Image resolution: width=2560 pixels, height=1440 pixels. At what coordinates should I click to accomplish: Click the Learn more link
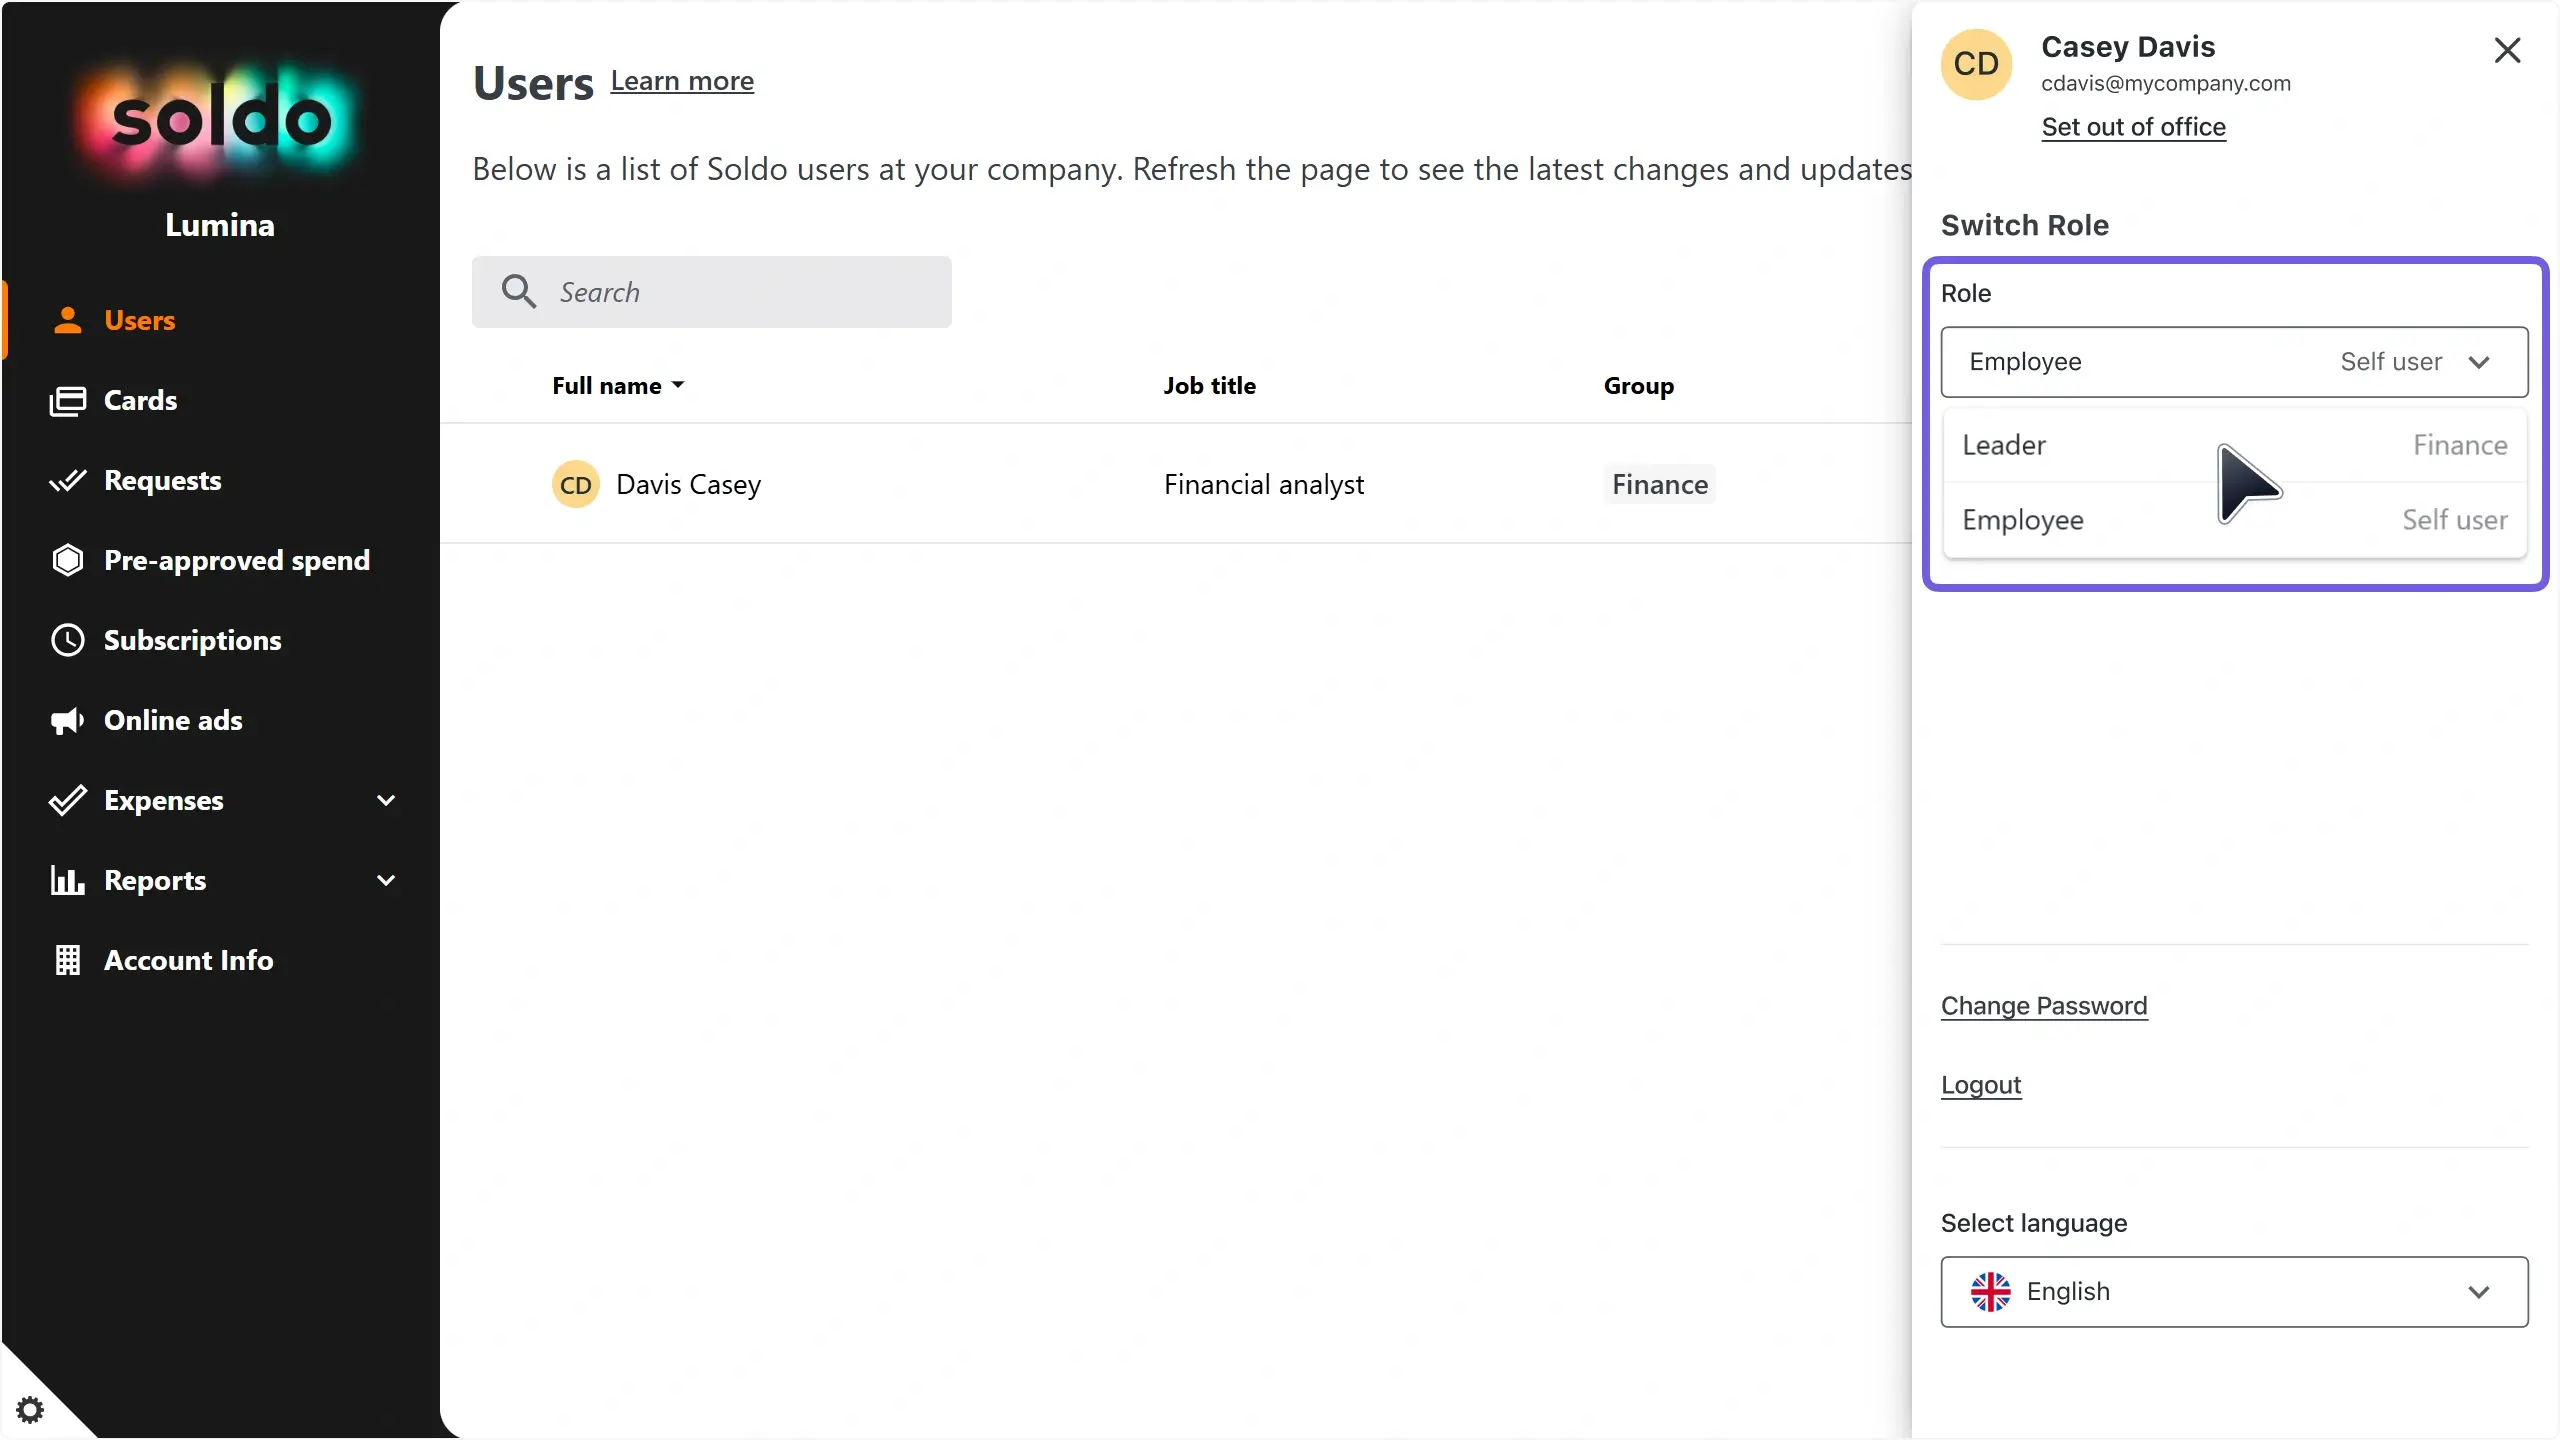pyautogui.click(x=682, y=81)
